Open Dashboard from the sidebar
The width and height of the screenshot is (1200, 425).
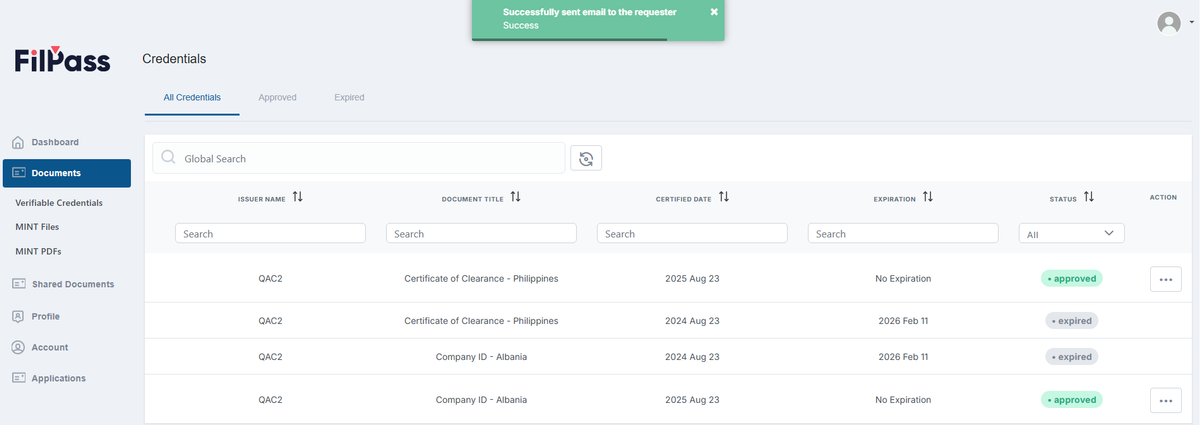55,142
